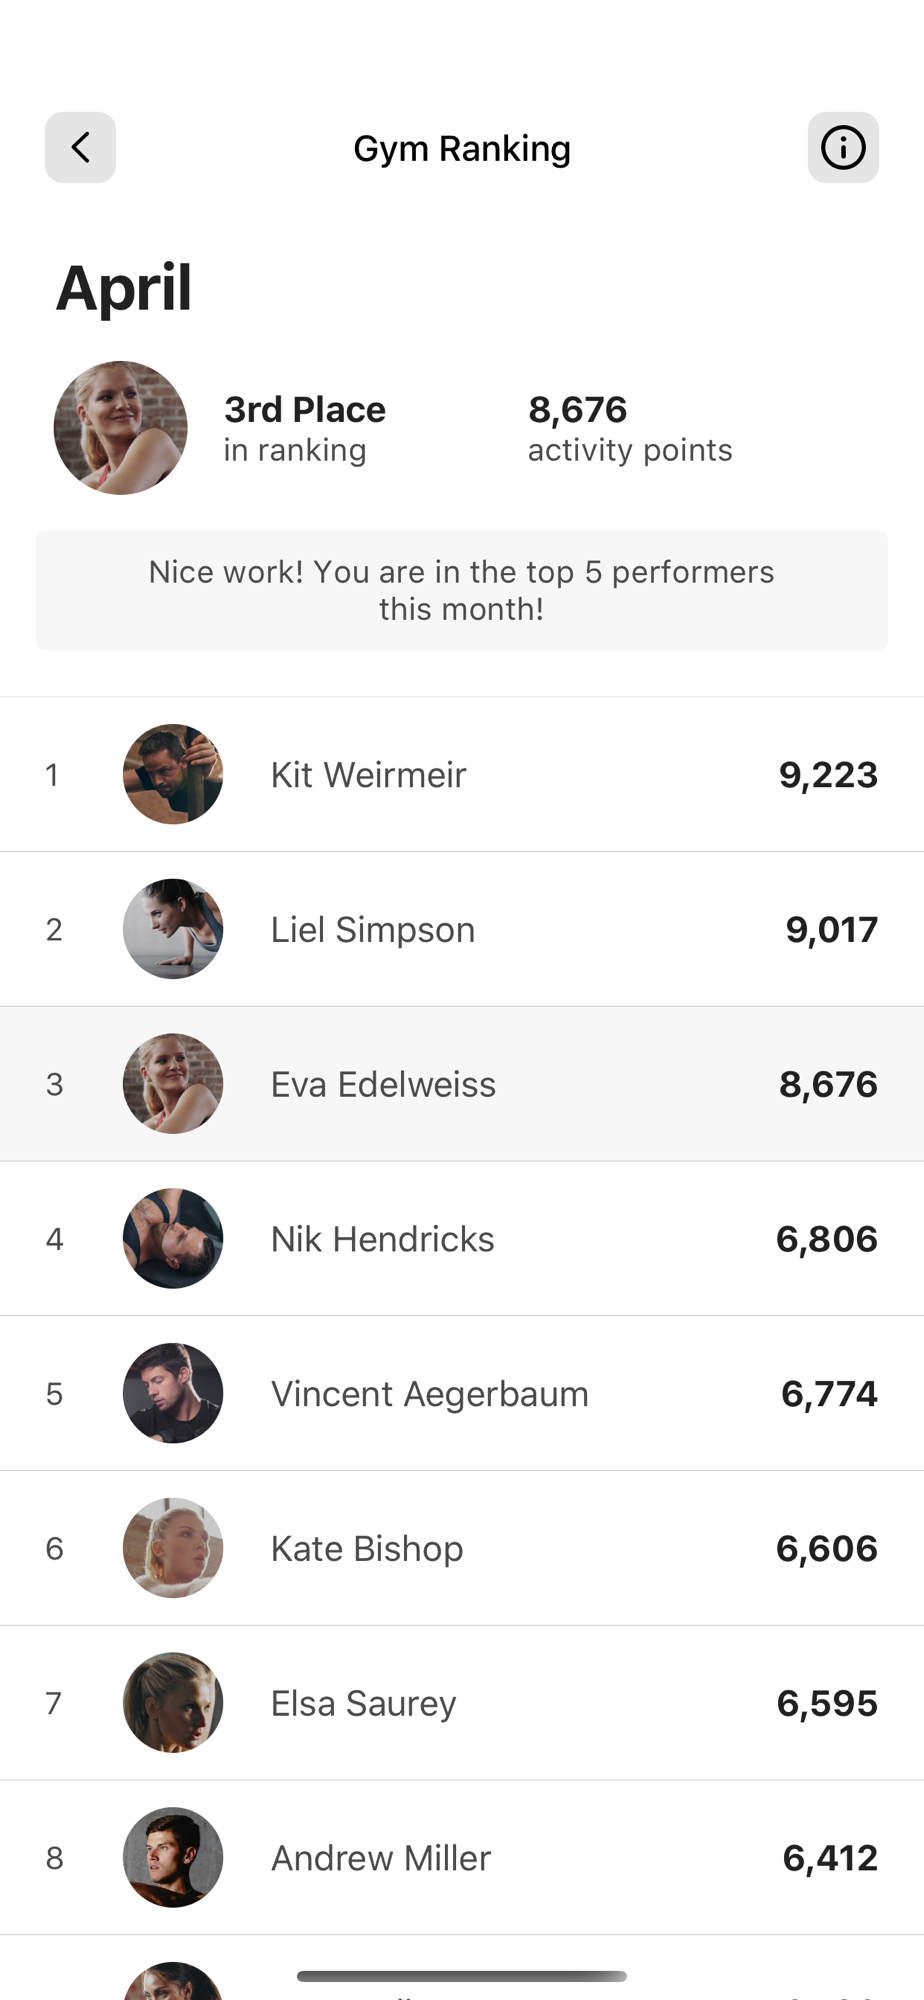This screenshot has height=2000, width=924.
Task: Tap Vincent Aegerbaum's avatar
Action: (x=173, y=1393)
